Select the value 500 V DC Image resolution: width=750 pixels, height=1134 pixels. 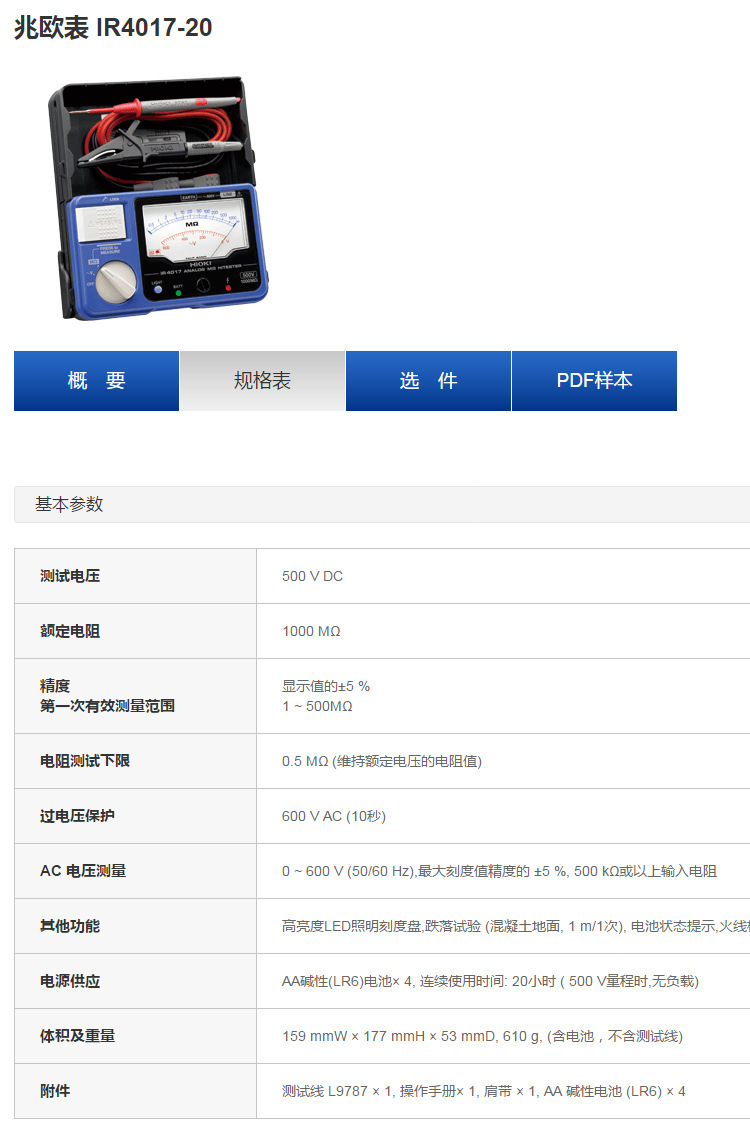click(312, 576)
